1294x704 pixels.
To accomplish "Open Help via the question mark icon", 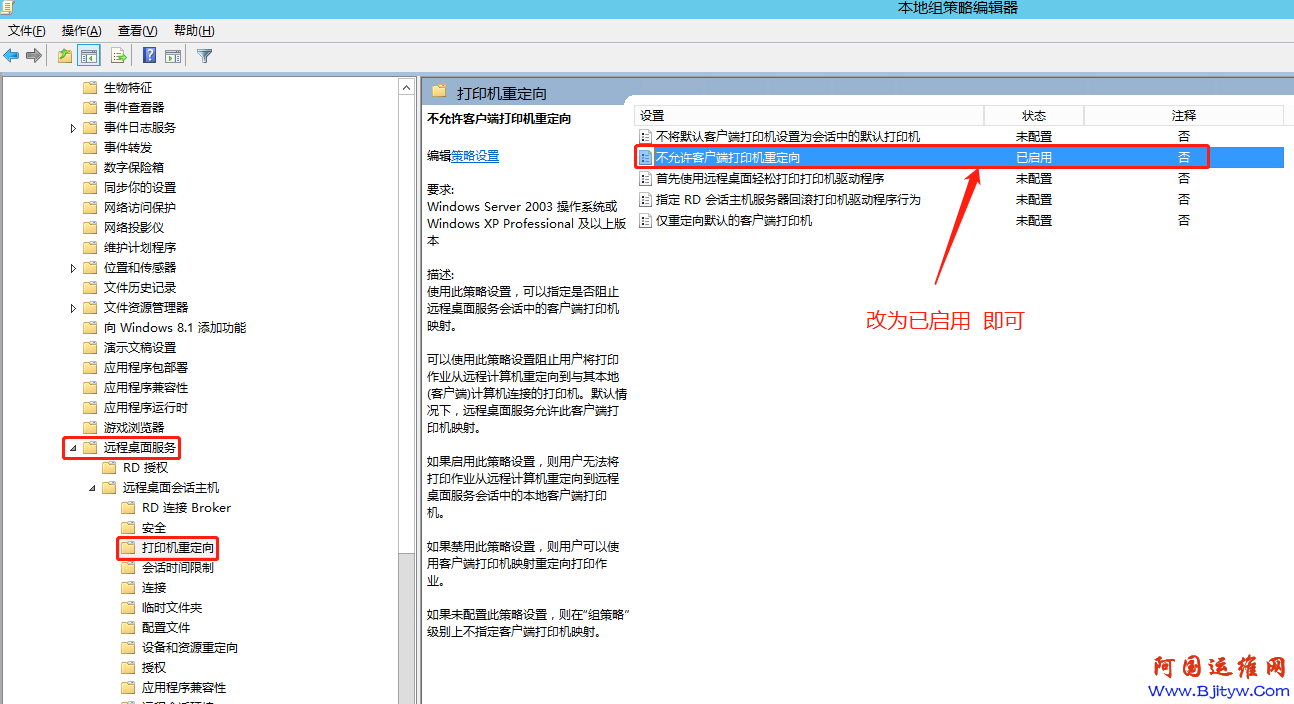I will [149, 56].
